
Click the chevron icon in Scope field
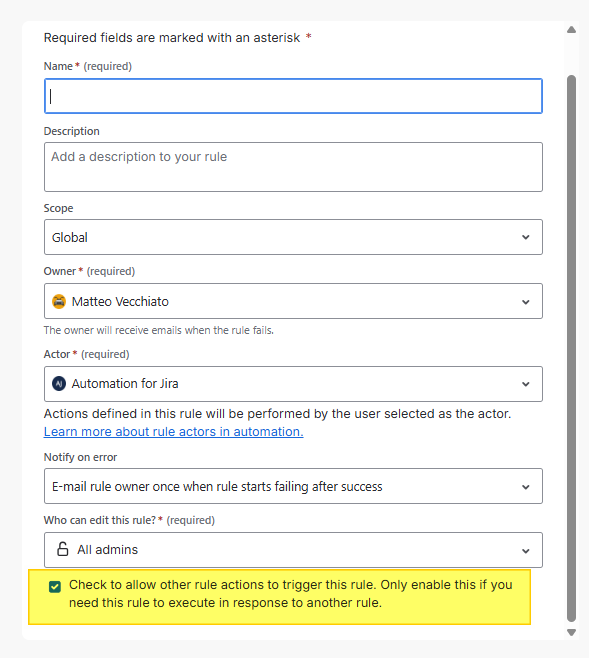pyautogui.click(x=526, y=237)
